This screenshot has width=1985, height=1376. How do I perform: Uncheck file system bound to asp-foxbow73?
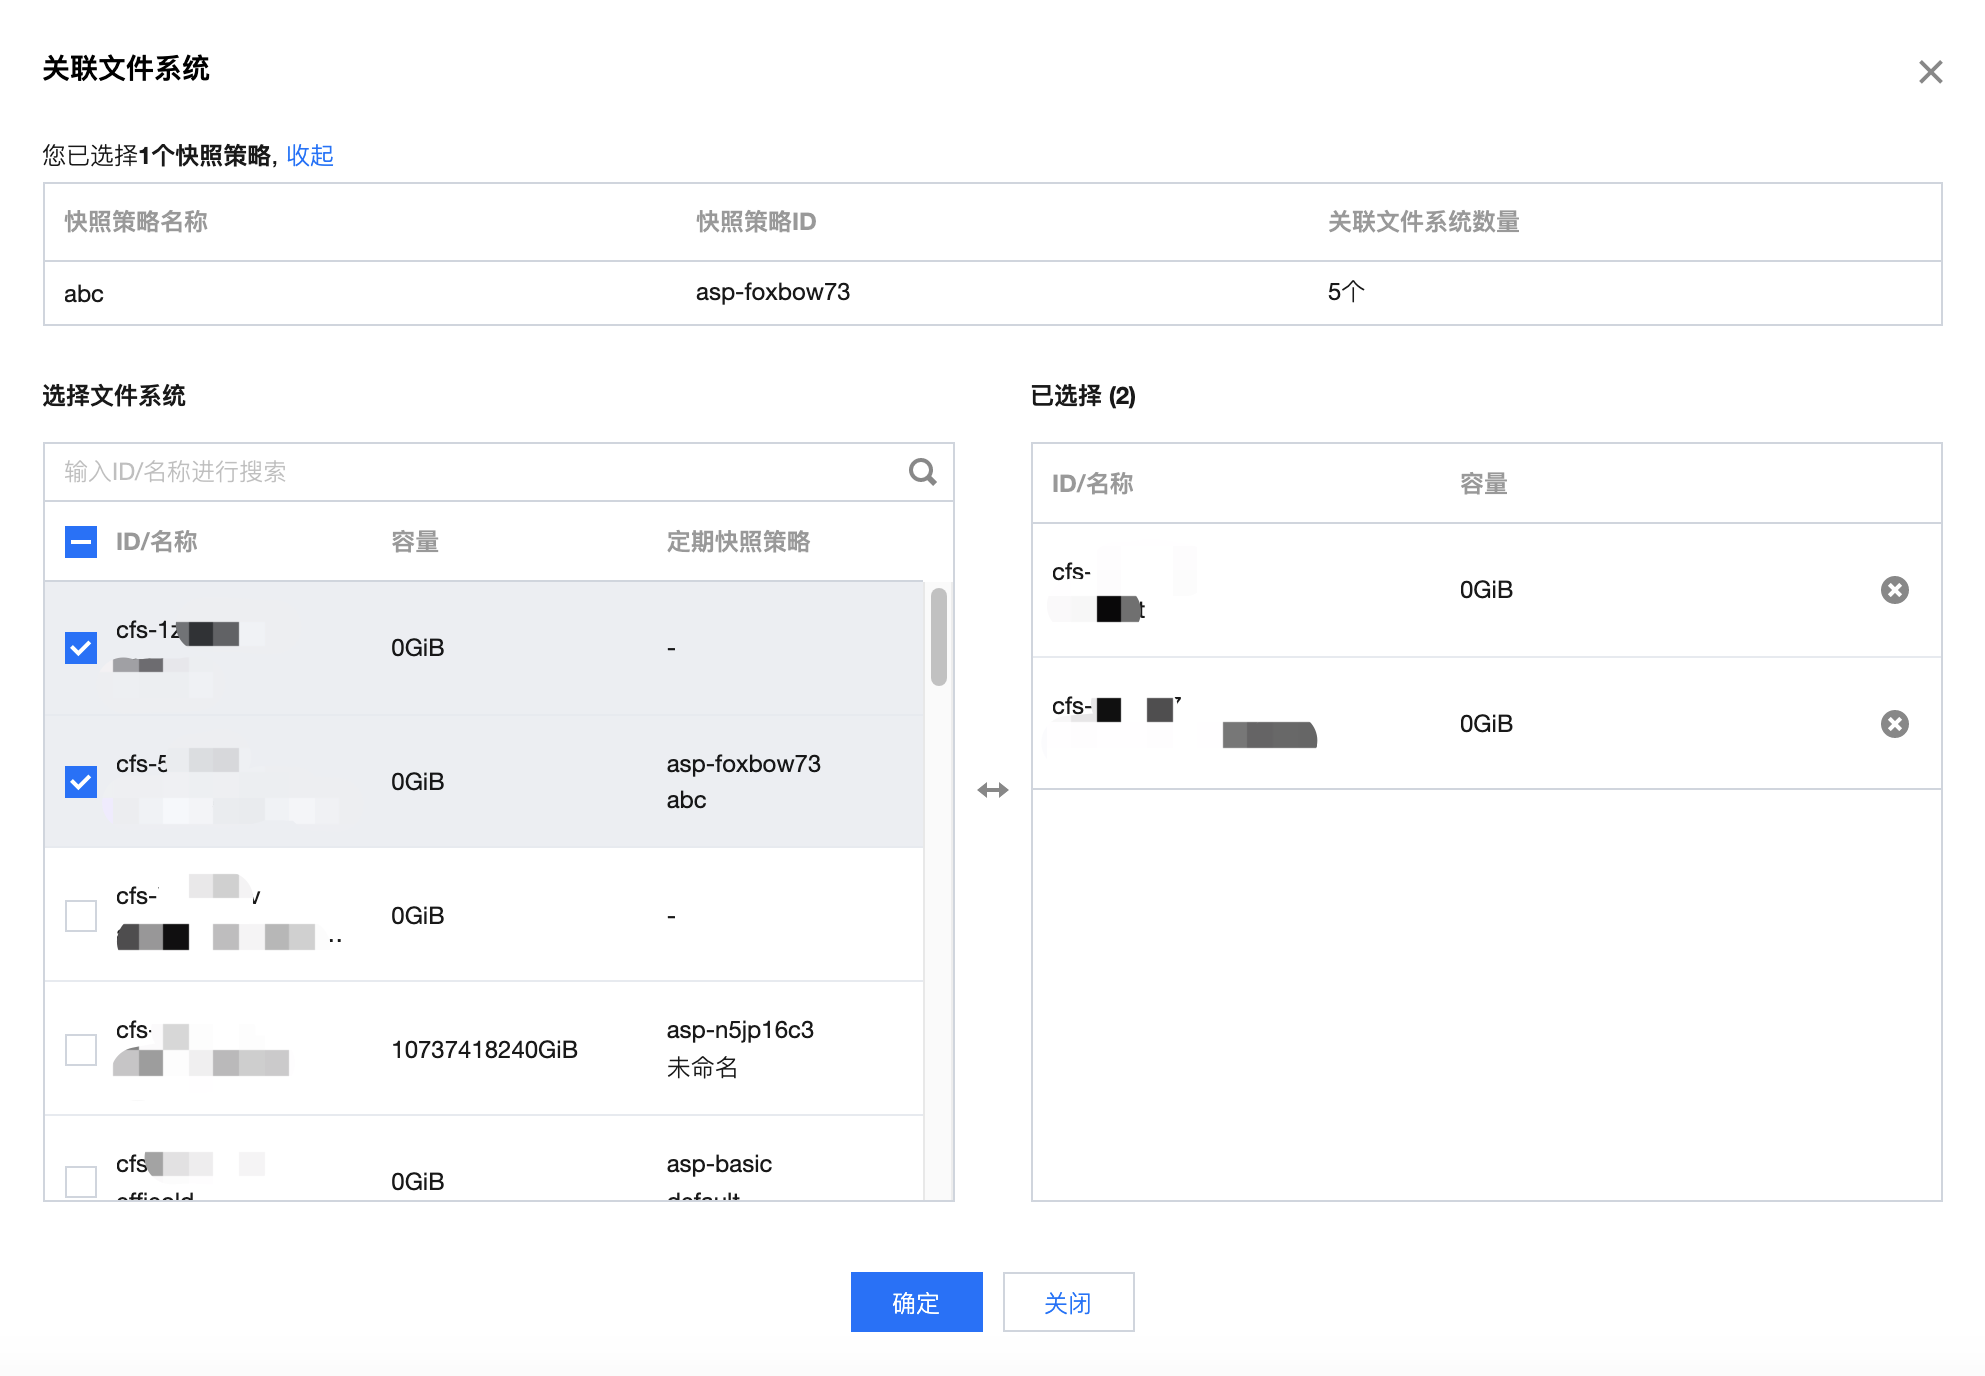[x=81, y=782]
